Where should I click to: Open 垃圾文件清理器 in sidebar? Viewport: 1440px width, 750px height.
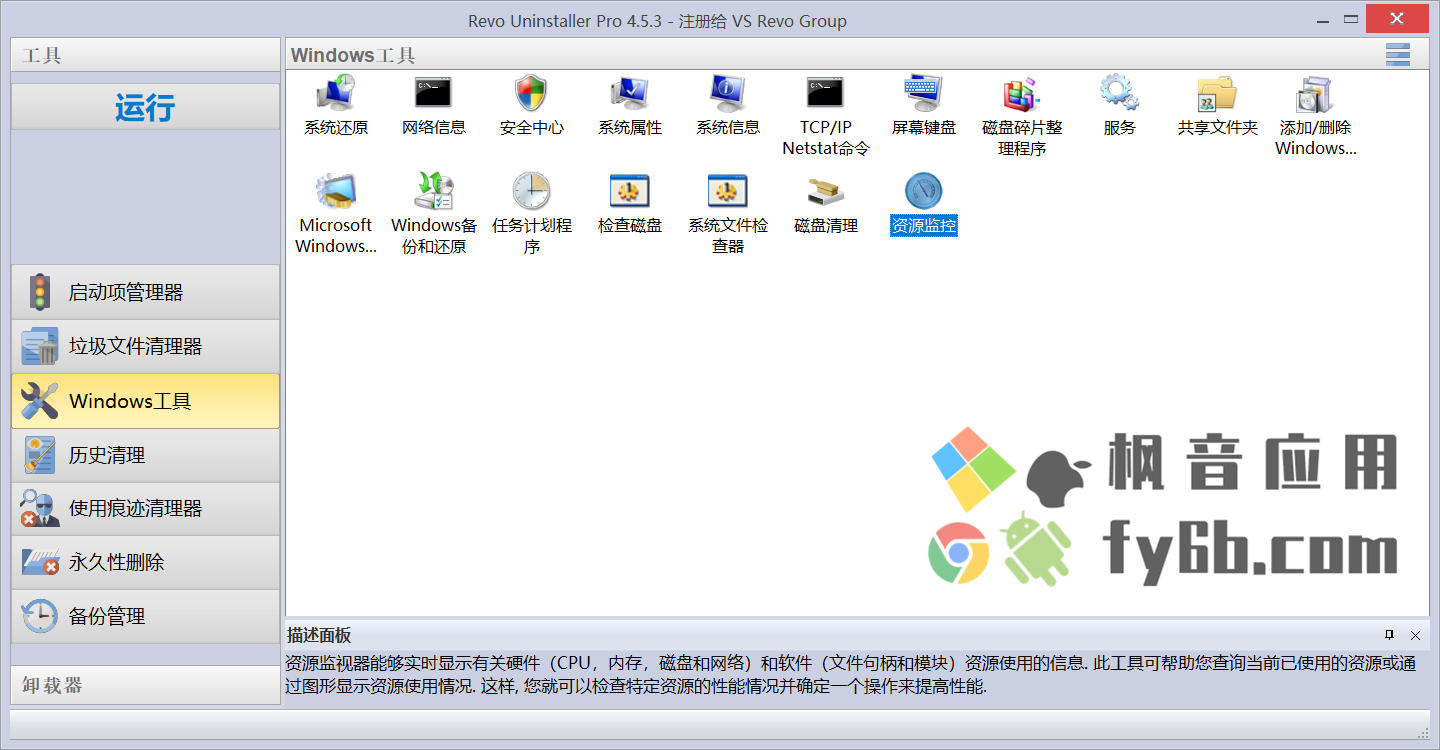pos(145,347)
